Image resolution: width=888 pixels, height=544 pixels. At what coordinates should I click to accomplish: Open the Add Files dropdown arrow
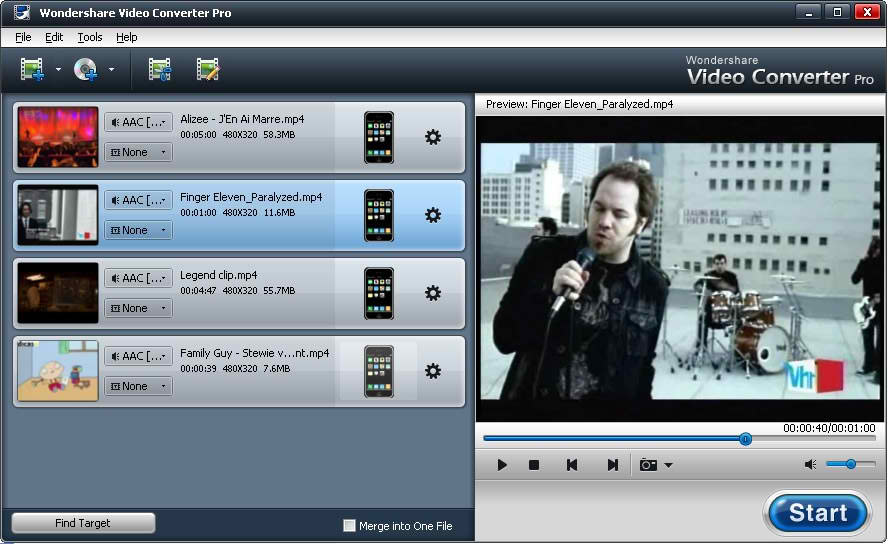pos(58,70)
